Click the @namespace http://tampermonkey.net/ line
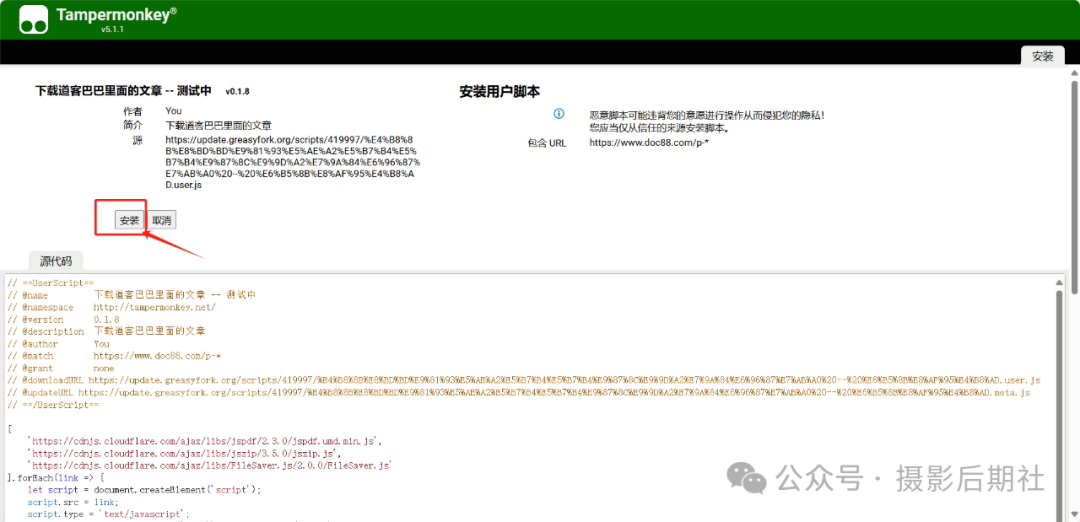The height and width of the screenshot is (522, 1080). tap(111, 307)
